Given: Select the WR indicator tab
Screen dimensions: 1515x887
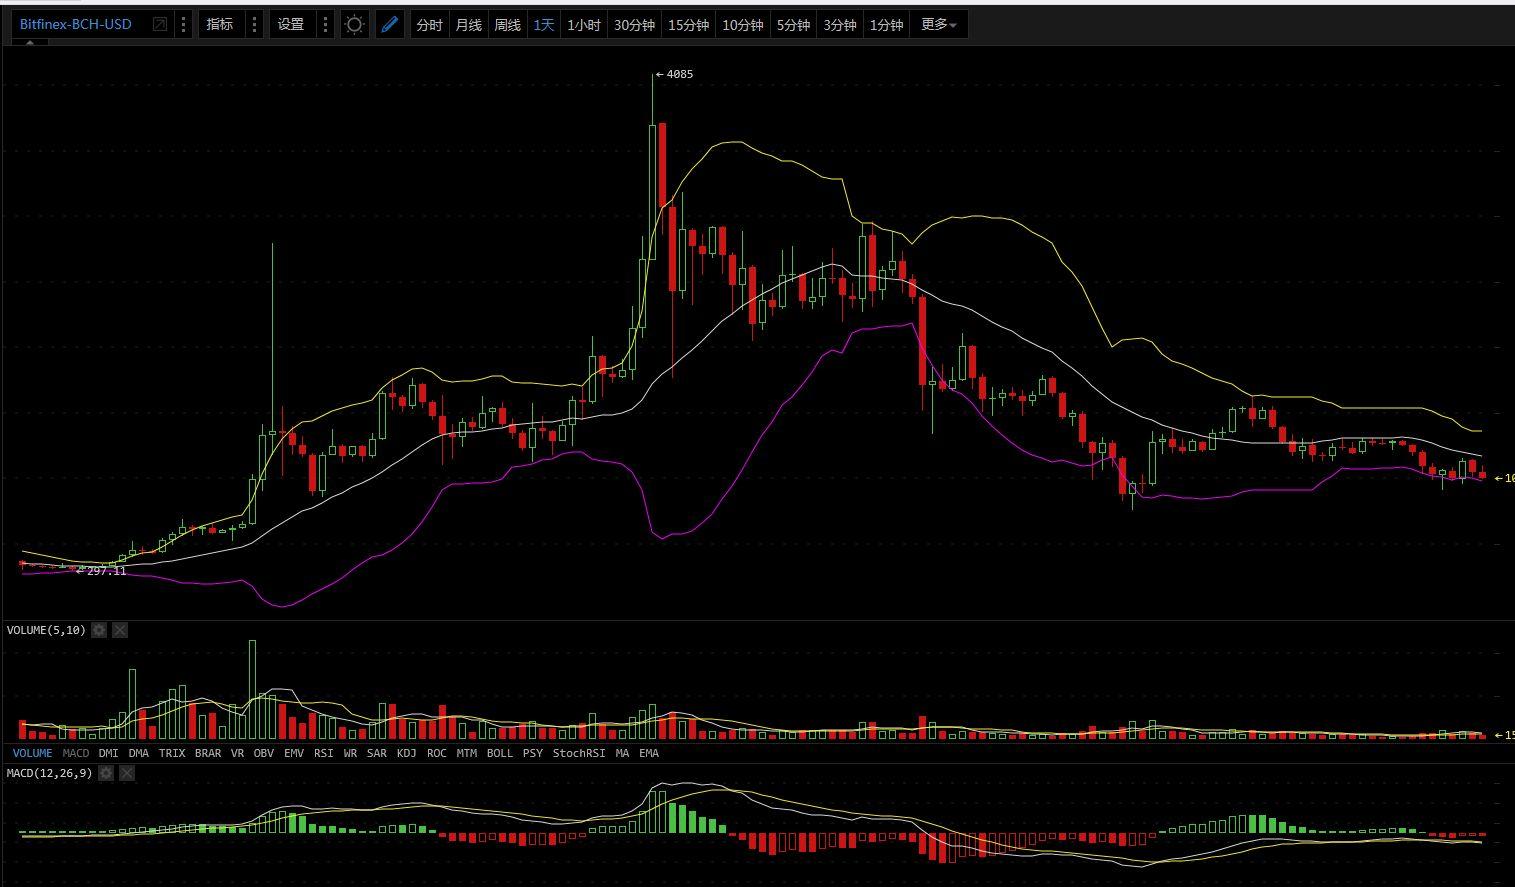Looking at the screenshot, I should (350, 753).
